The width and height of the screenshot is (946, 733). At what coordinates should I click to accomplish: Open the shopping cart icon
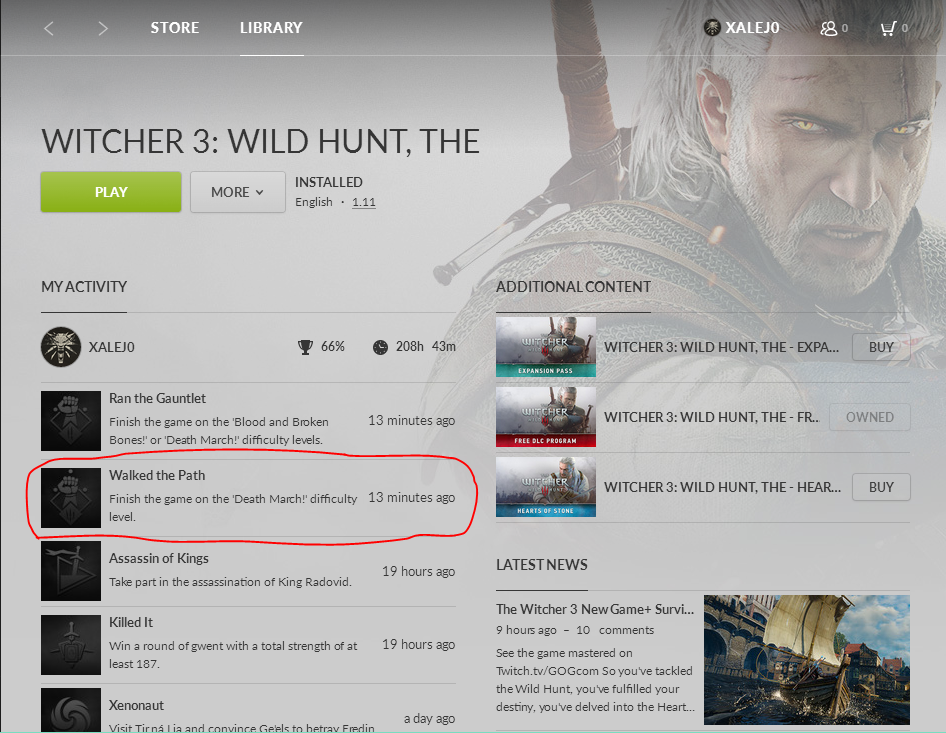click(888, 28)
